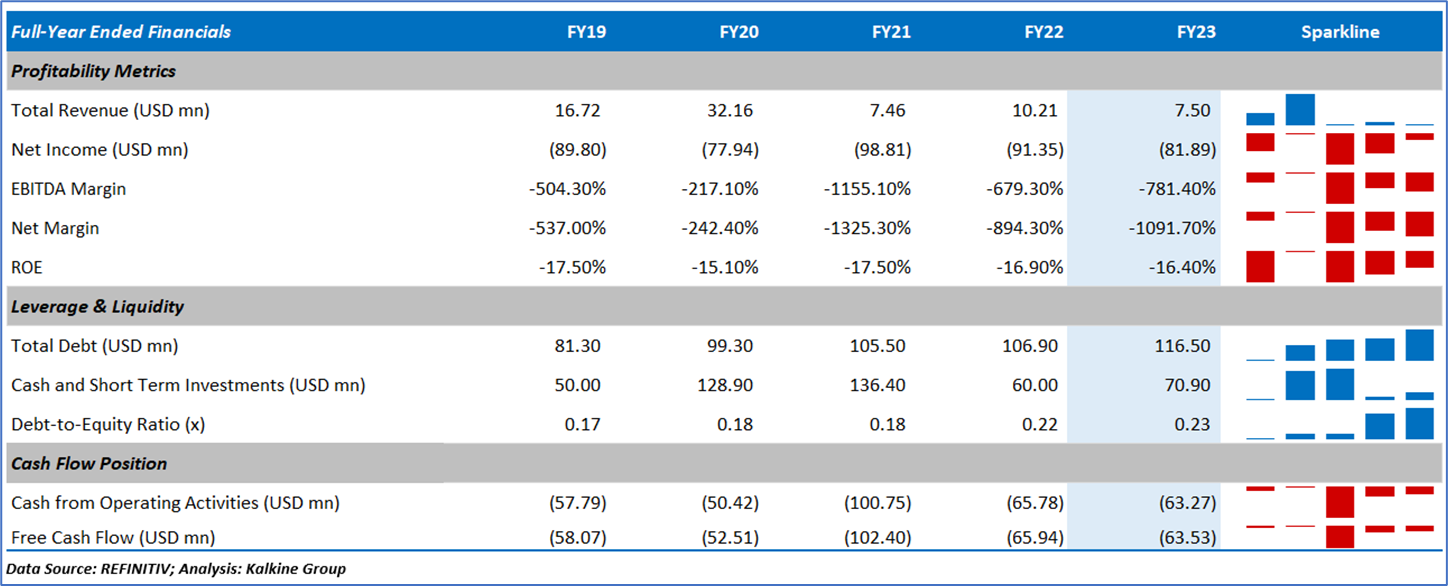Click the Leverage & Liquidity section header
The image size is (1448, 586).
pyautogui.click(x=97, y=307)
